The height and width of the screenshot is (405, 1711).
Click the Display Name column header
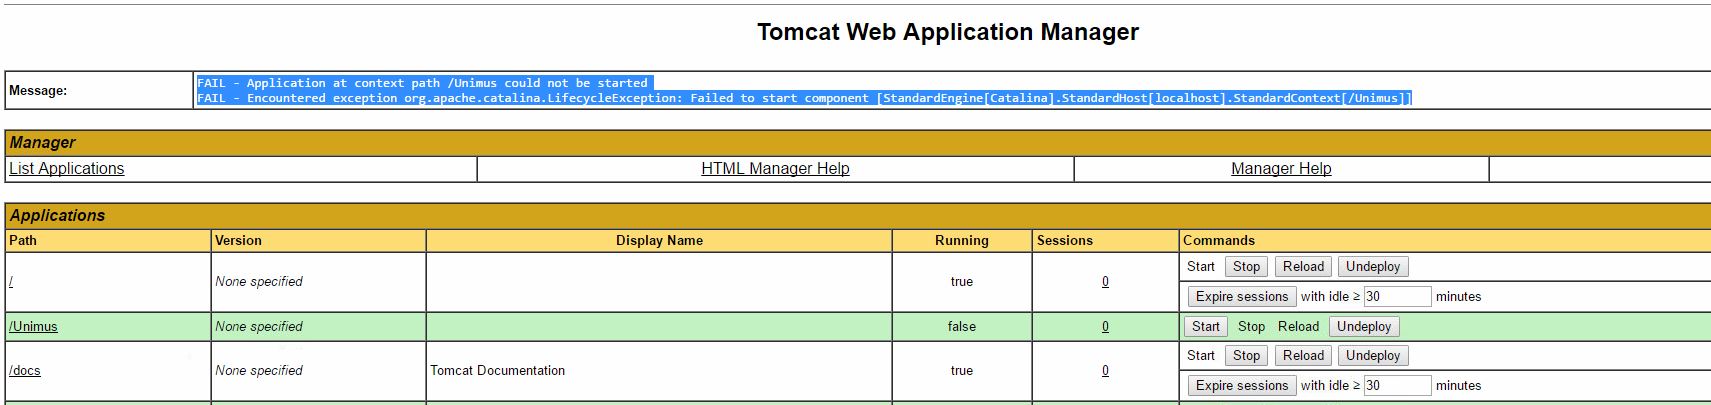(x=659, y=240)
